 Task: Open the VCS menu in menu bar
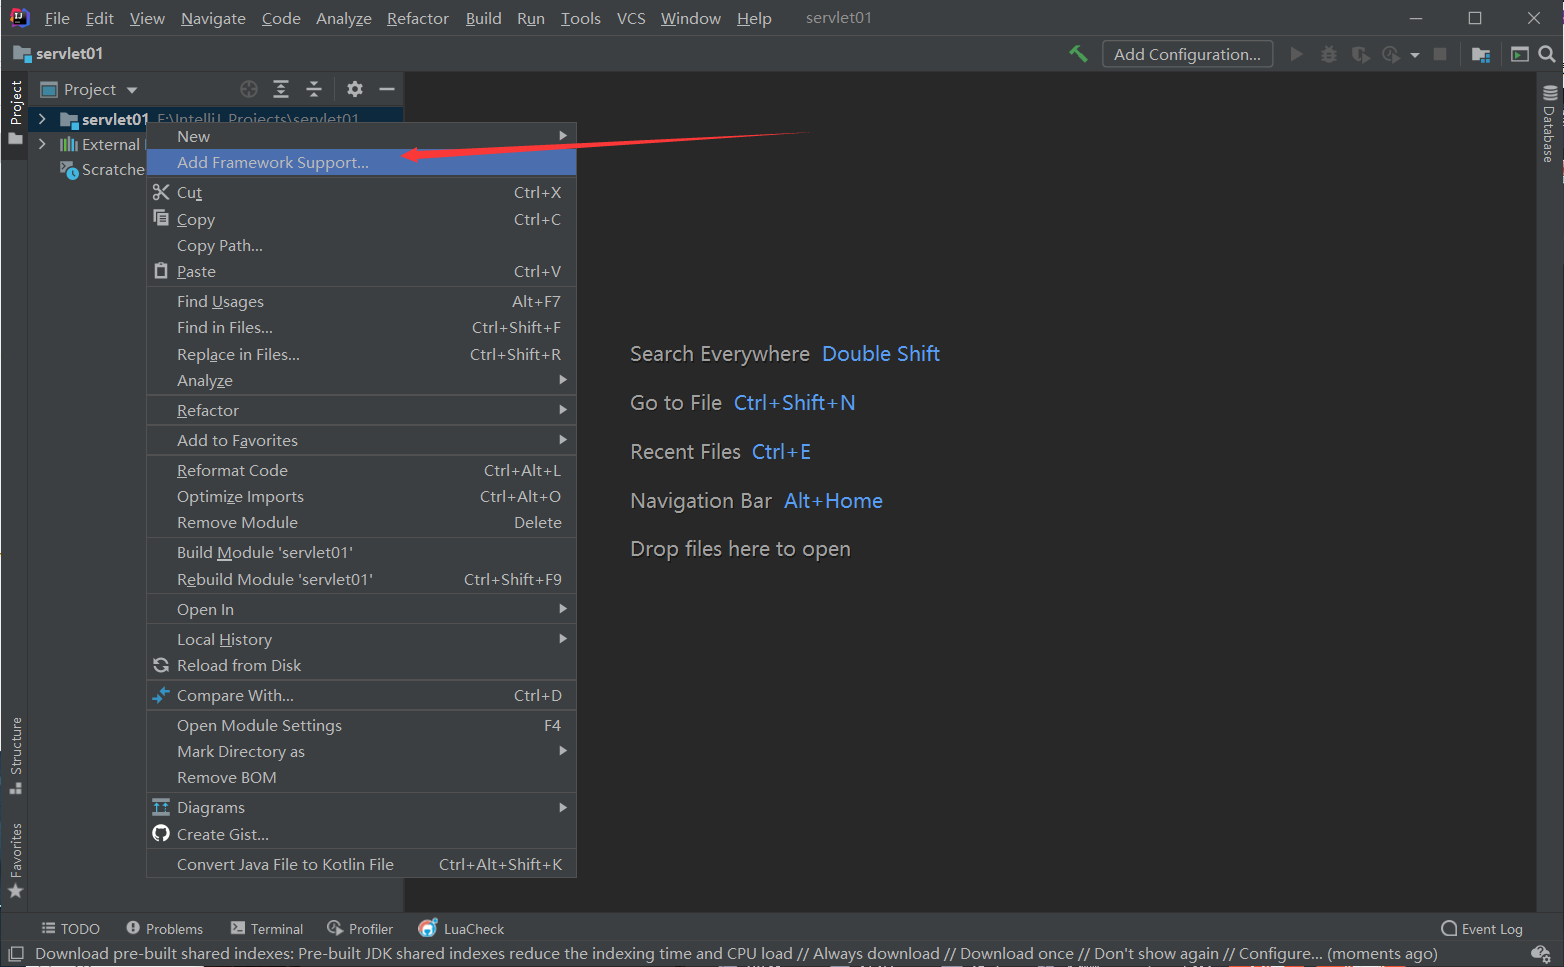pos(631,18)
